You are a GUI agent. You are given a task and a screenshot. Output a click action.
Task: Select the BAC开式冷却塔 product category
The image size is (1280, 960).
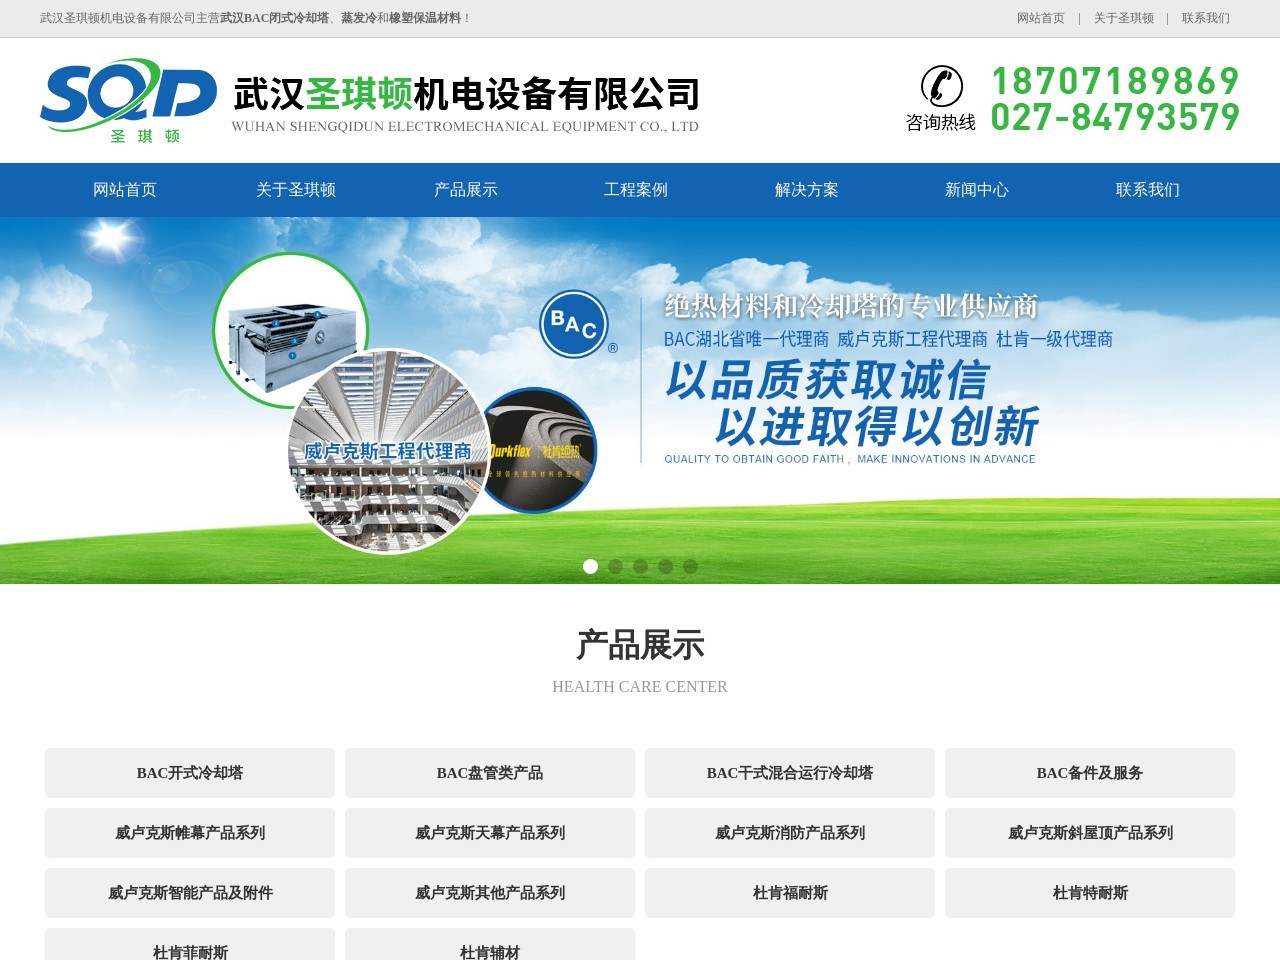click(x=190, y=773)
